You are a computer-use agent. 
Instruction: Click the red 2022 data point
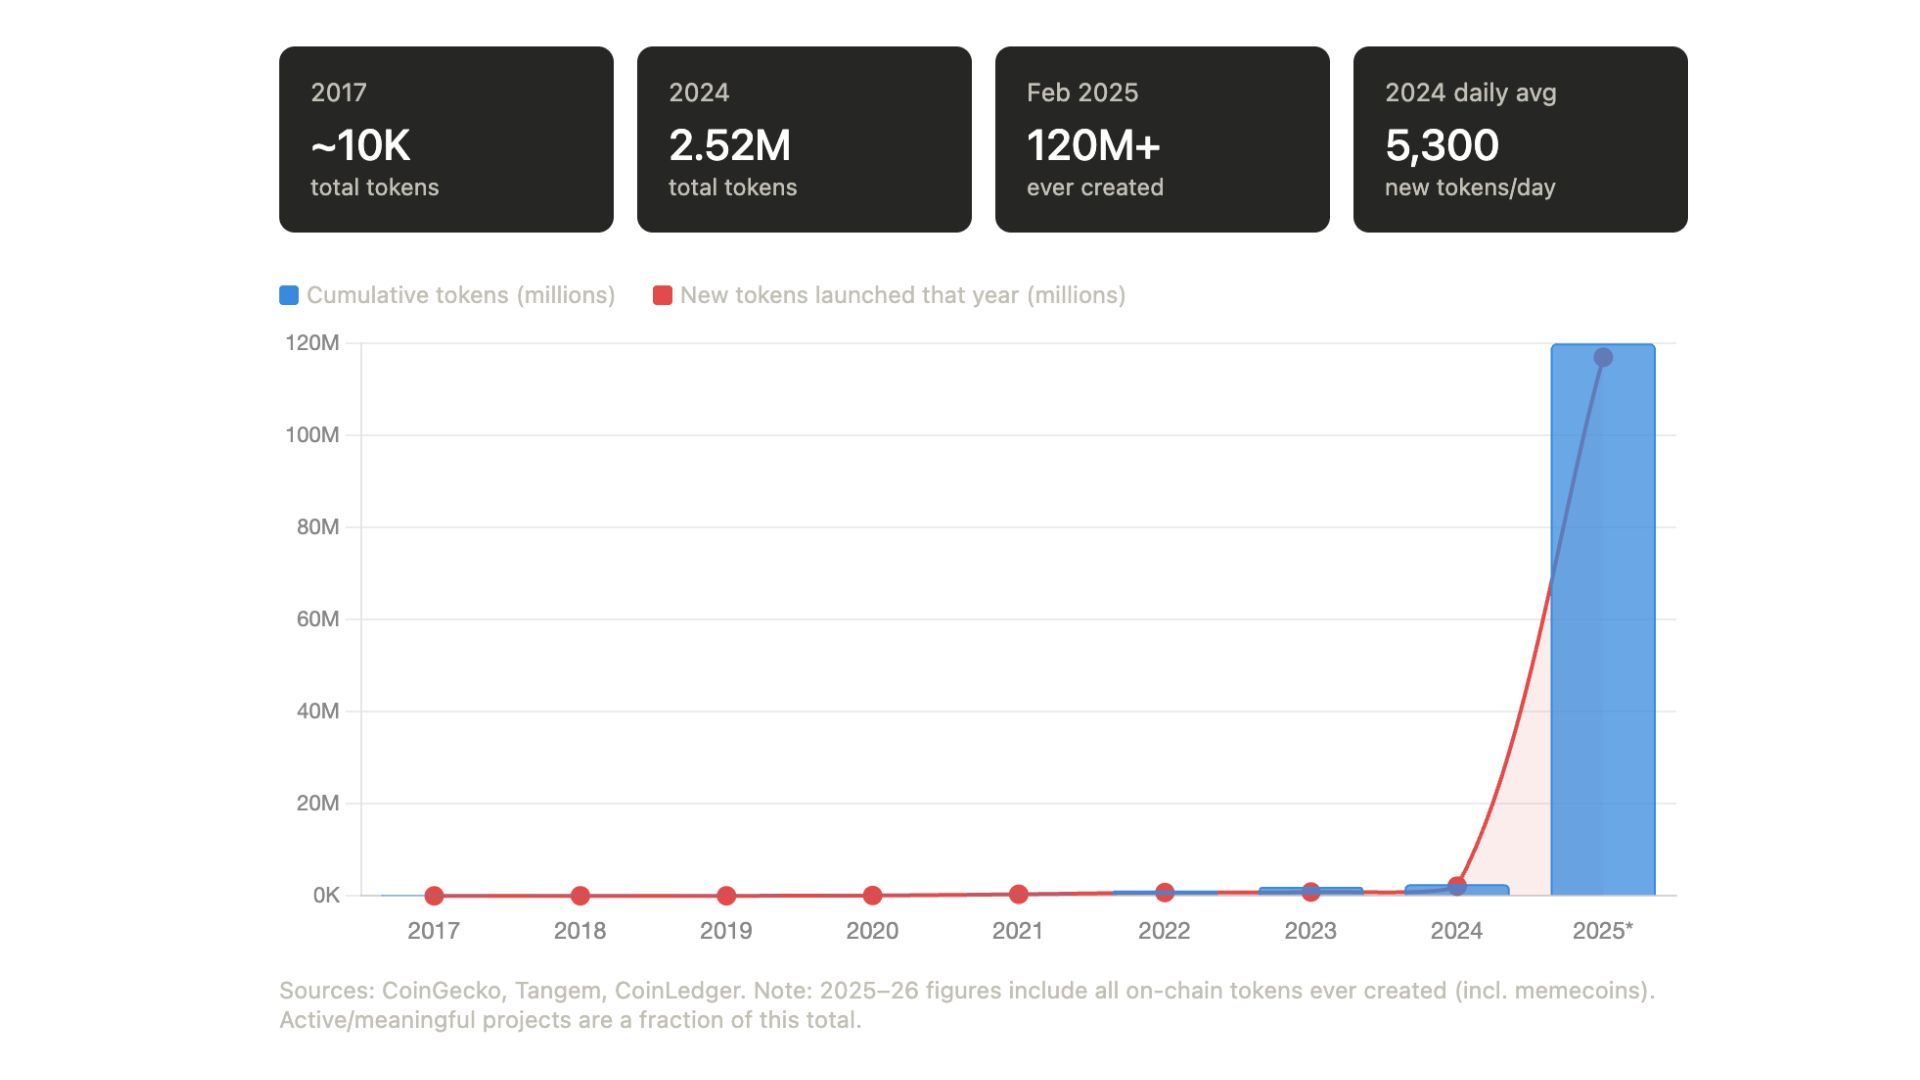[x=1164, y=892]
